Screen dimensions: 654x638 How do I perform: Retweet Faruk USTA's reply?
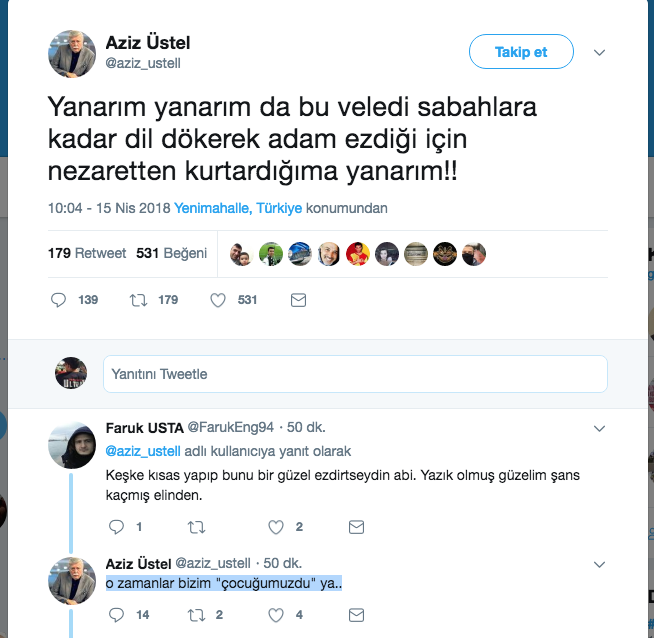(196, 527)
